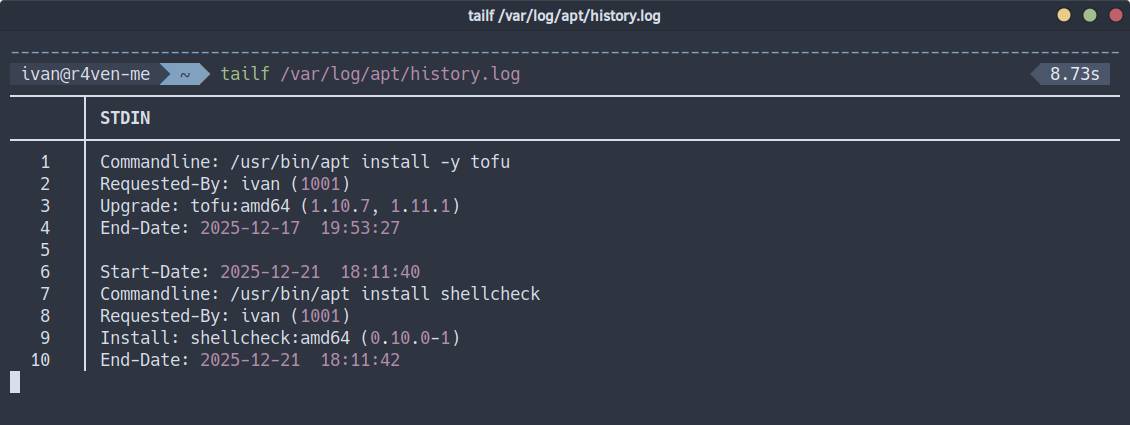Click the End-Date 18:11:42 line
Image resolution: width=1130 pixels, height=425 pixels.
tap(250, 359)
